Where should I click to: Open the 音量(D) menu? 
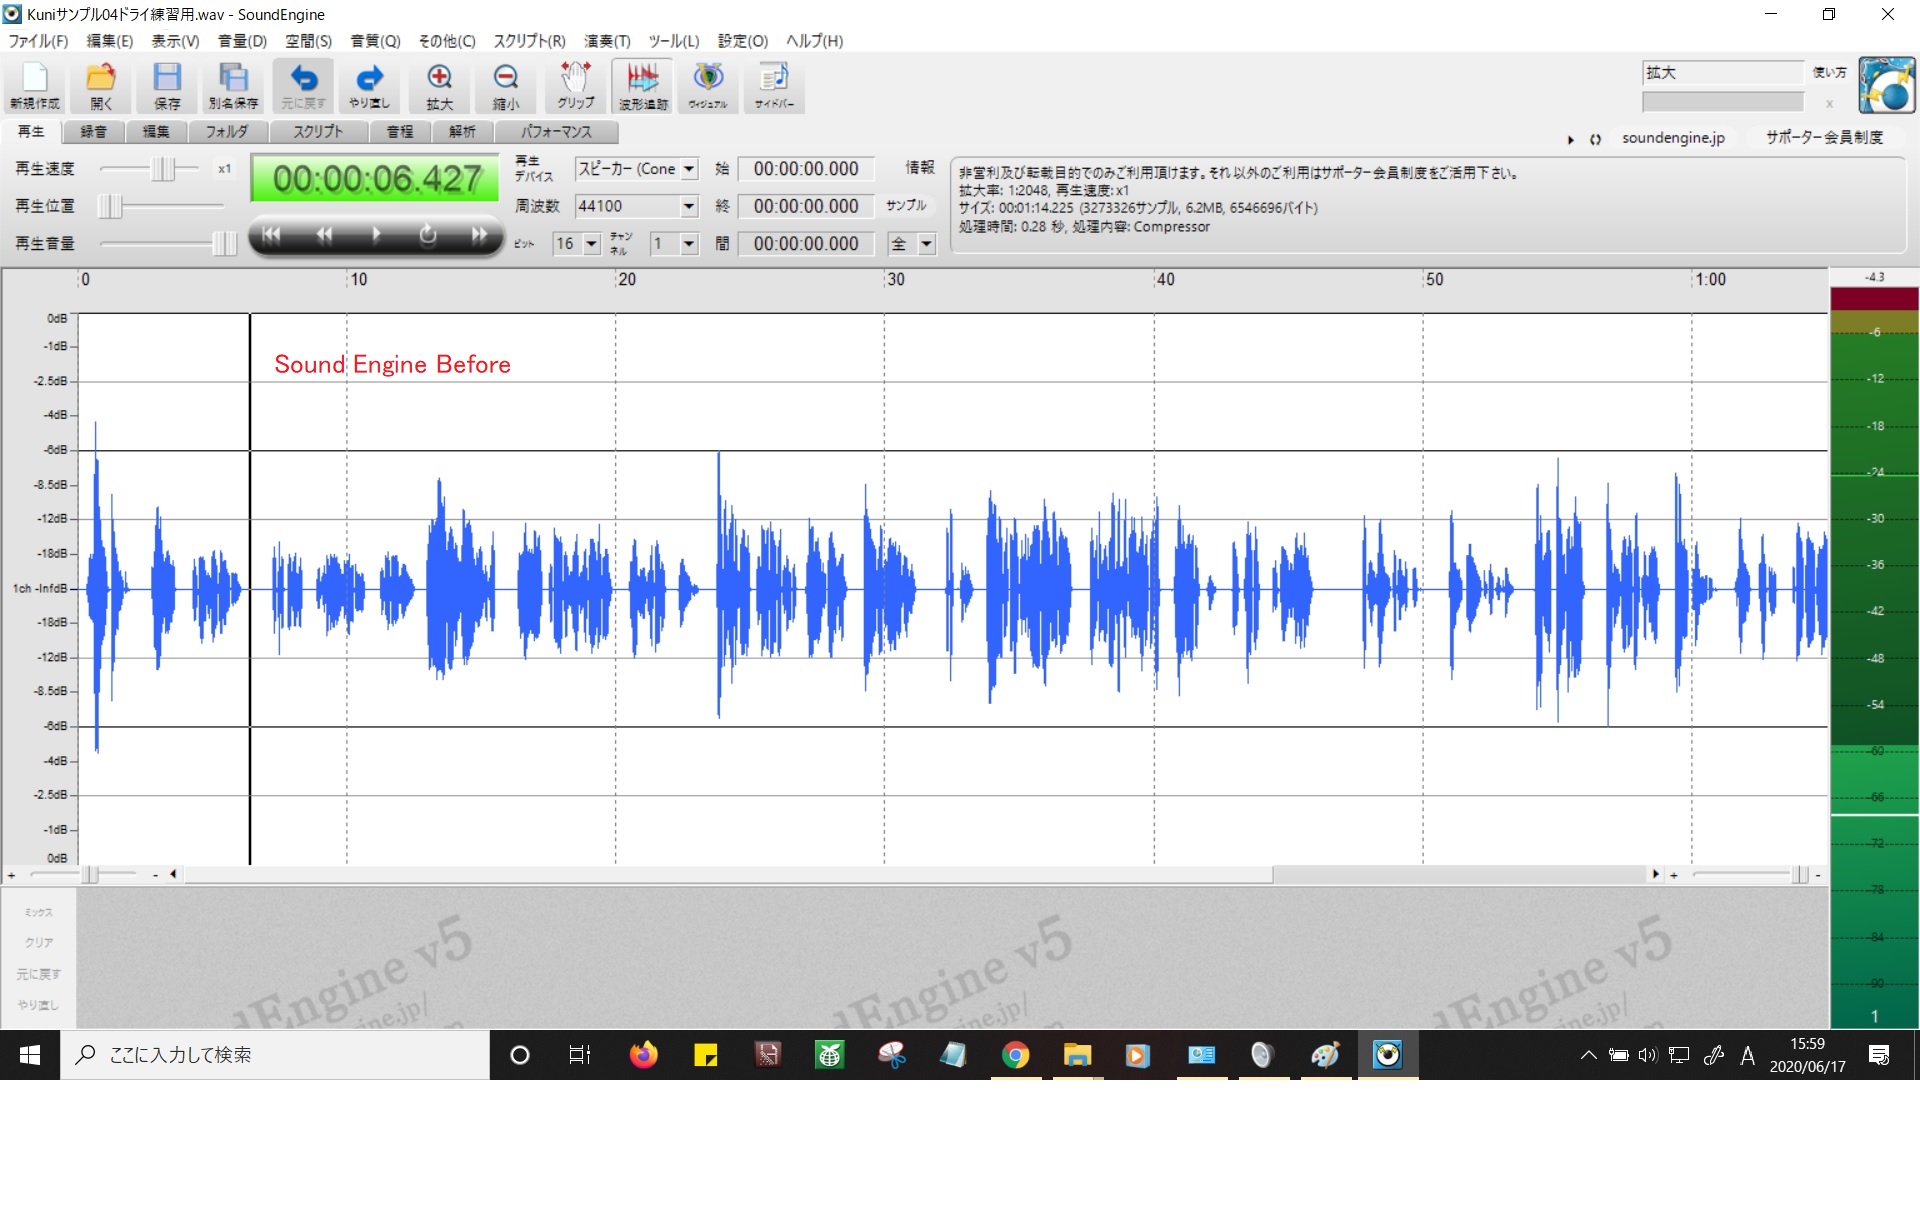pyautogui.click(x=243, y=41)
